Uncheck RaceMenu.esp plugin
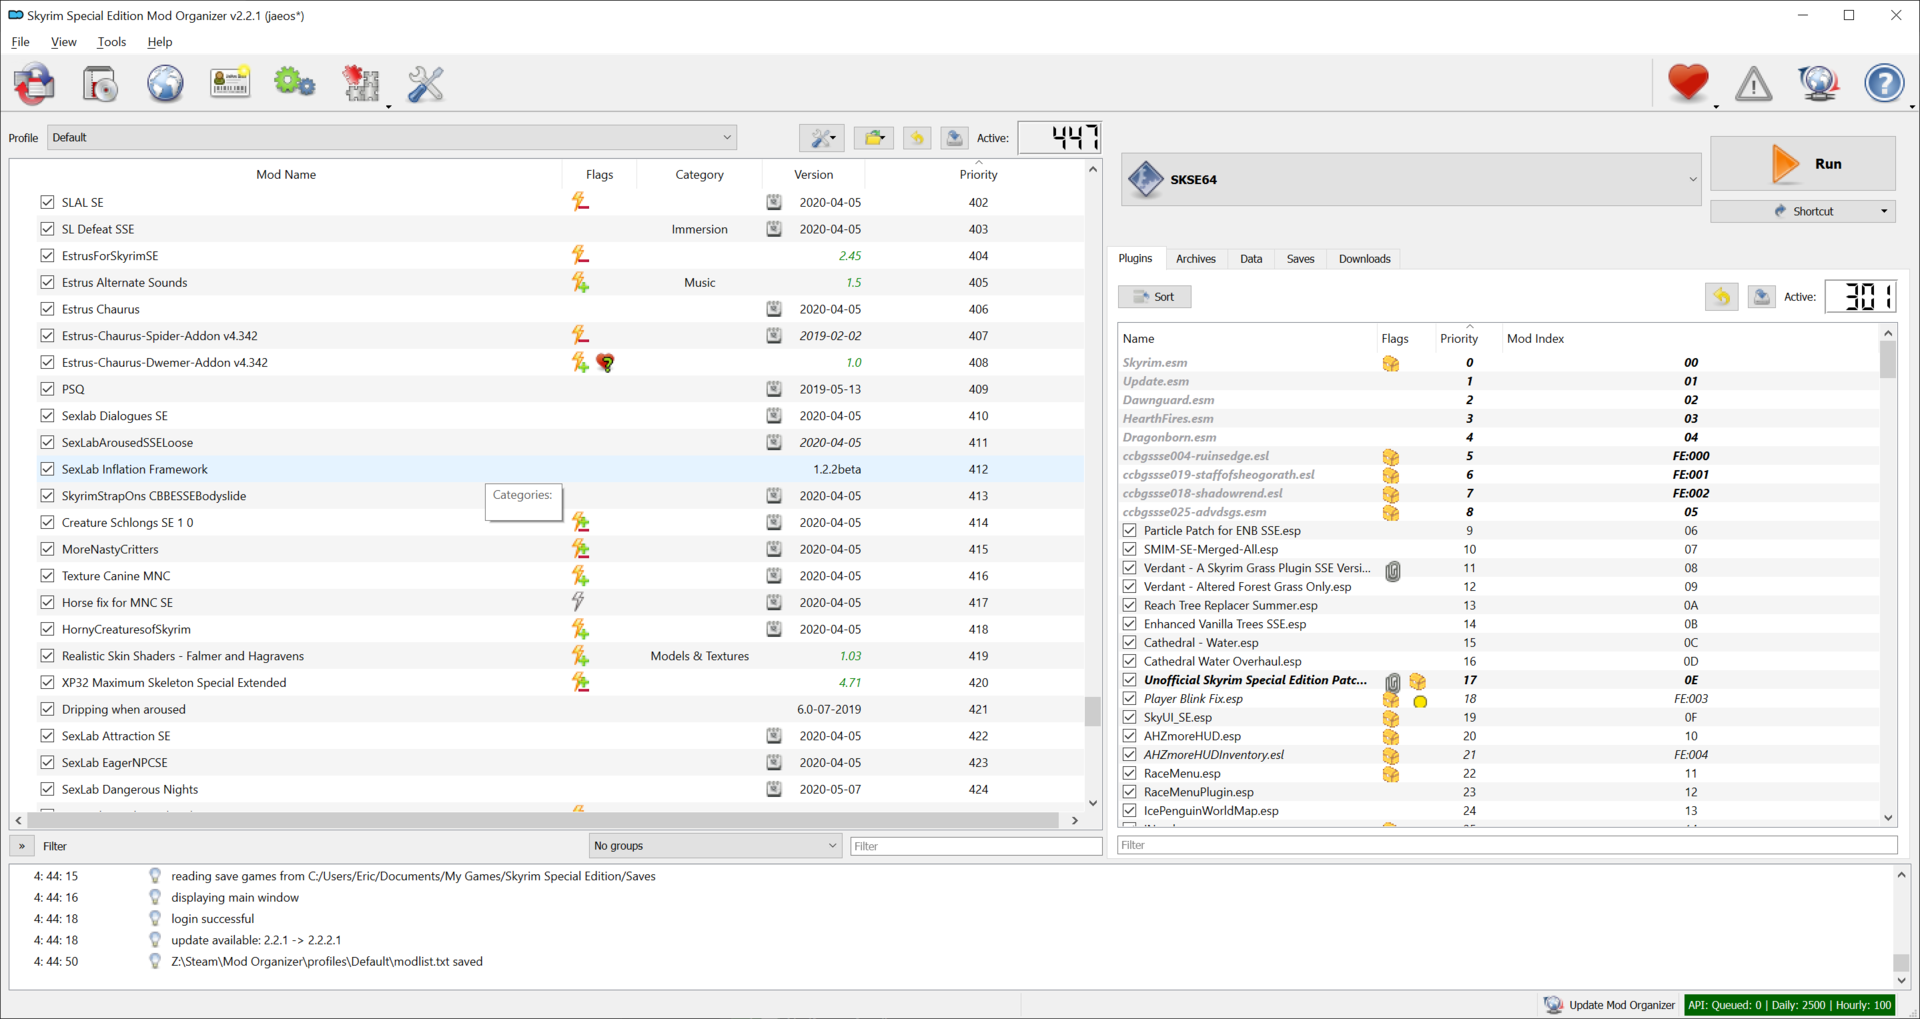1920x1019 pixels. click(x=1130, y=773)
